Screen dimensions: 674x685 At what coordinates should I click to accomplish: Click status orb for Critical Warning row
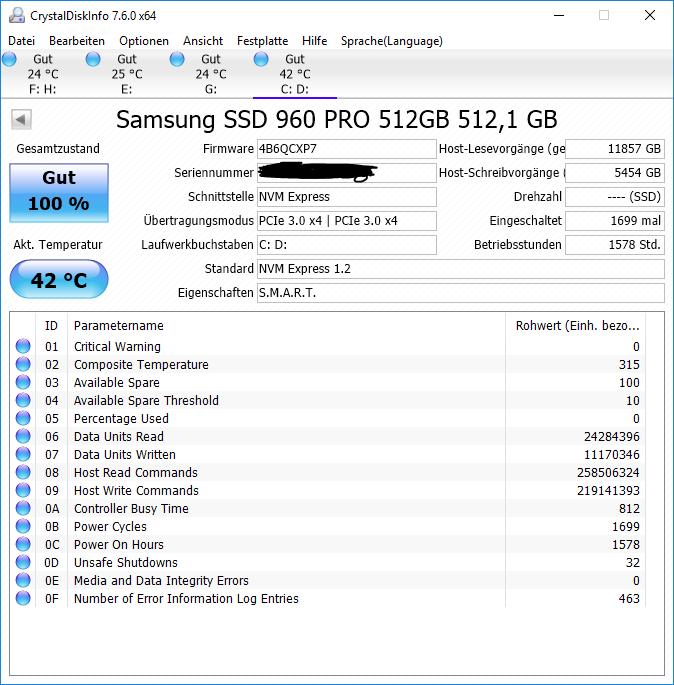tap(23, 346)
